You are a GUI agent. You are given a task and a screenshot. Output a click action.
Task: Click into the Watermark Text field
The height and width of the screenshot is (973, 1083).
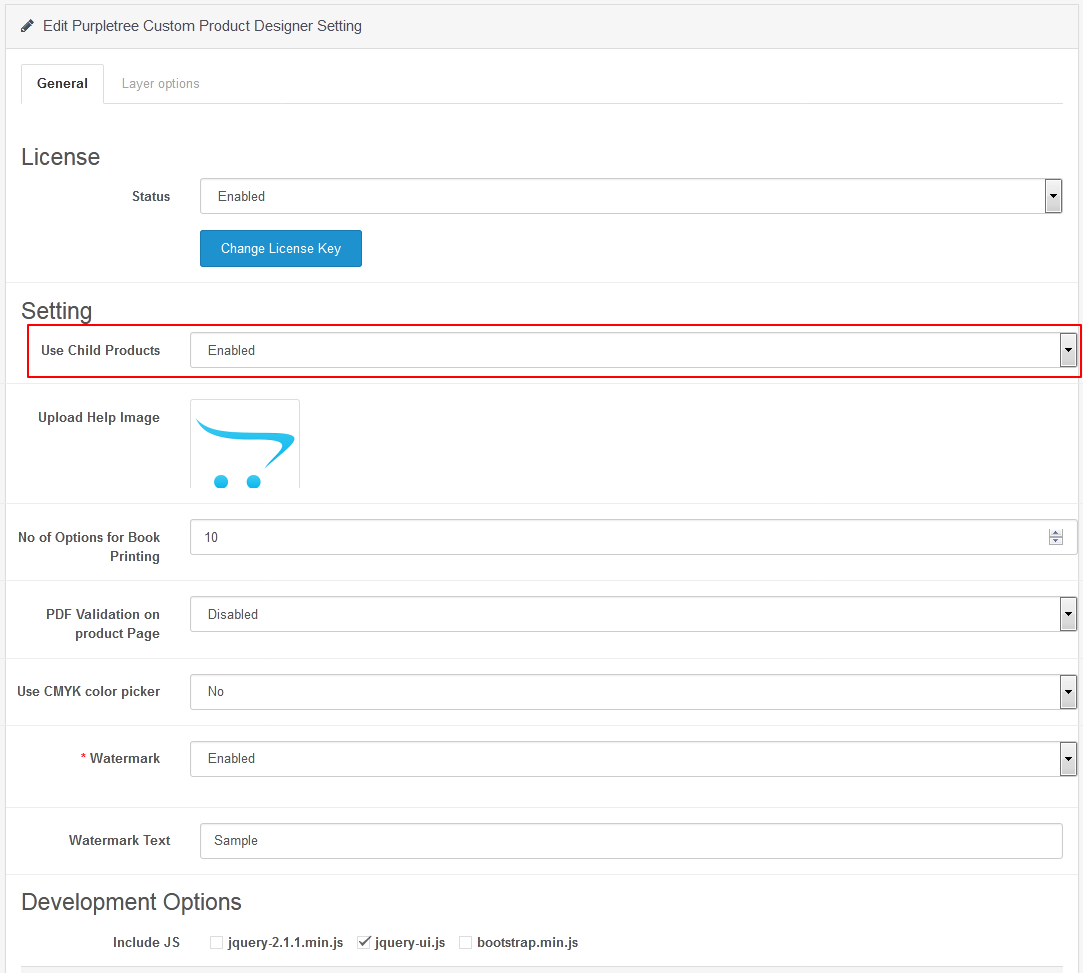631,840
